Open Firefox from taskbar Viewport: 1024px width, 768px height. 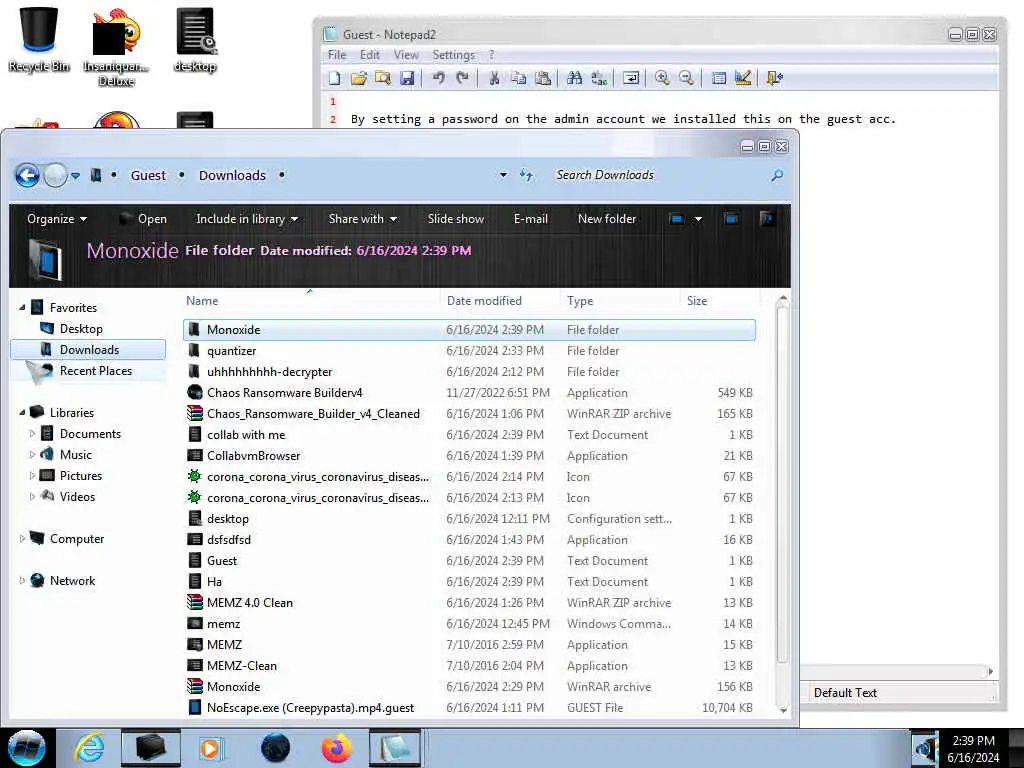(336, 748)
